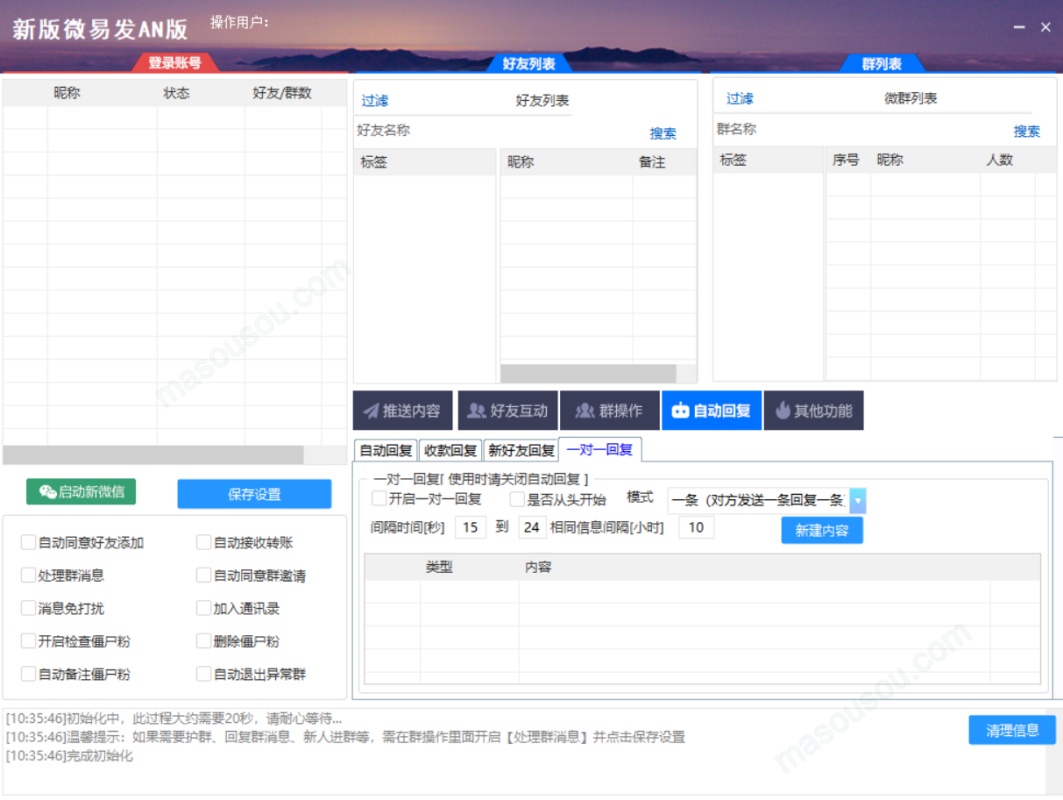This screenshot has height=800, width=1063.
Task: Click the flame icon on 其他功能
Action: pyautogui.click(x=783, y=410)
